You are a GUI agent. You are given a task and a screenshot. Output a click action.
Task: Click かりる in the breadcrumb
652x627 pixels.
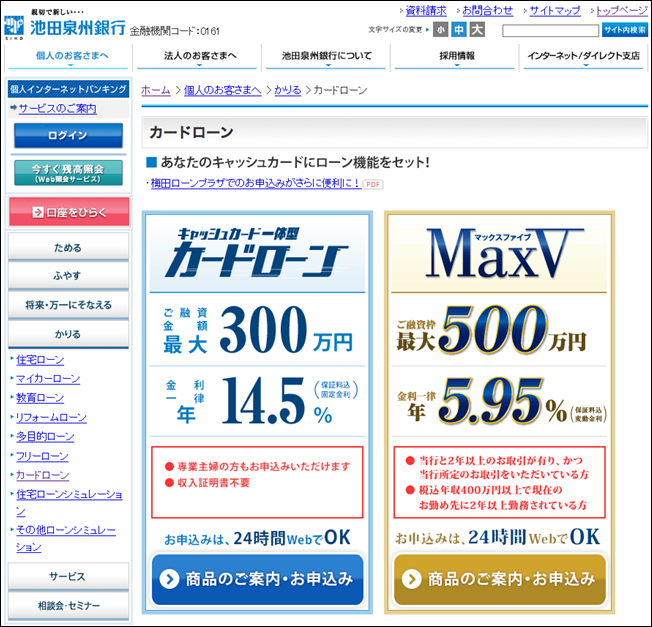point(287,90)
